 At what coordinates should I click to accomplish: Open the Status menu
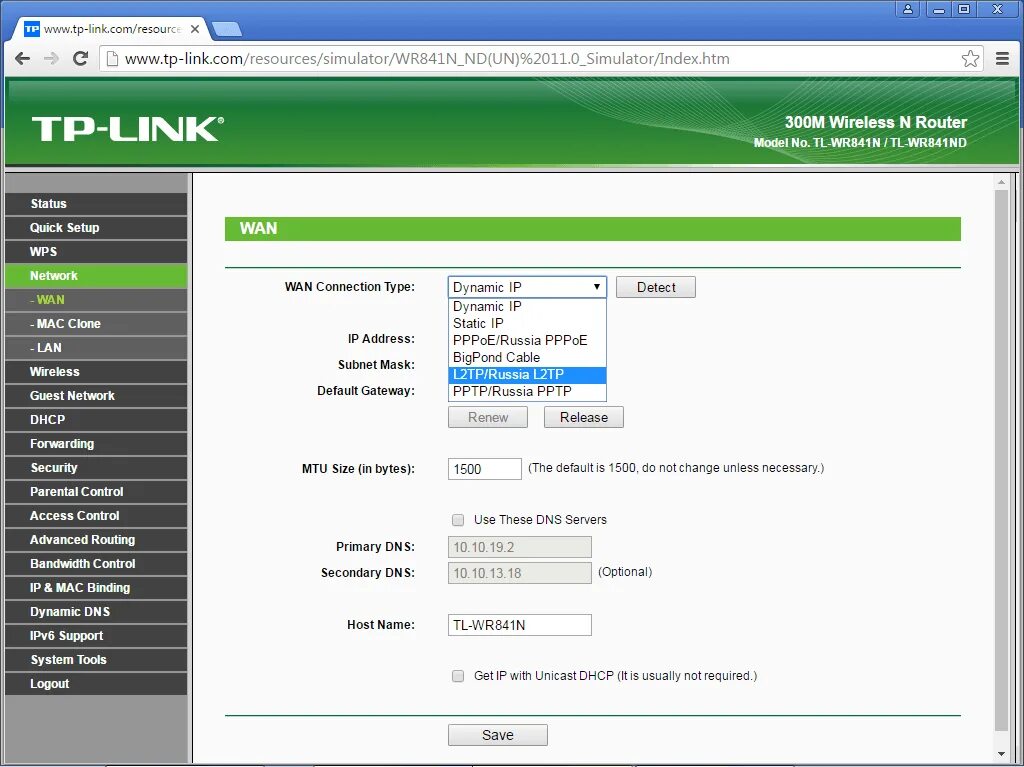pos(96,204)
